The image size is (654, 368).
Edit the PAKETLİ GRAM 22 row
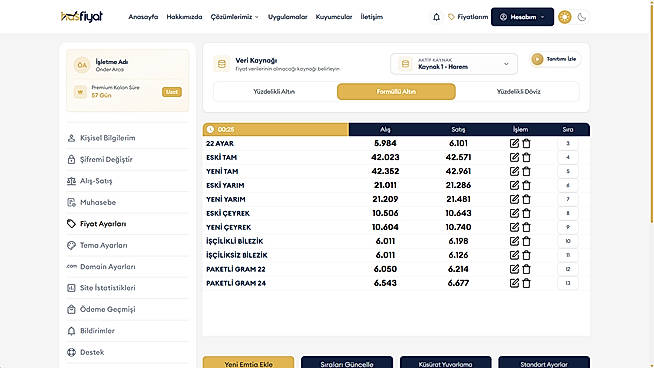click(x=514, y=269)
